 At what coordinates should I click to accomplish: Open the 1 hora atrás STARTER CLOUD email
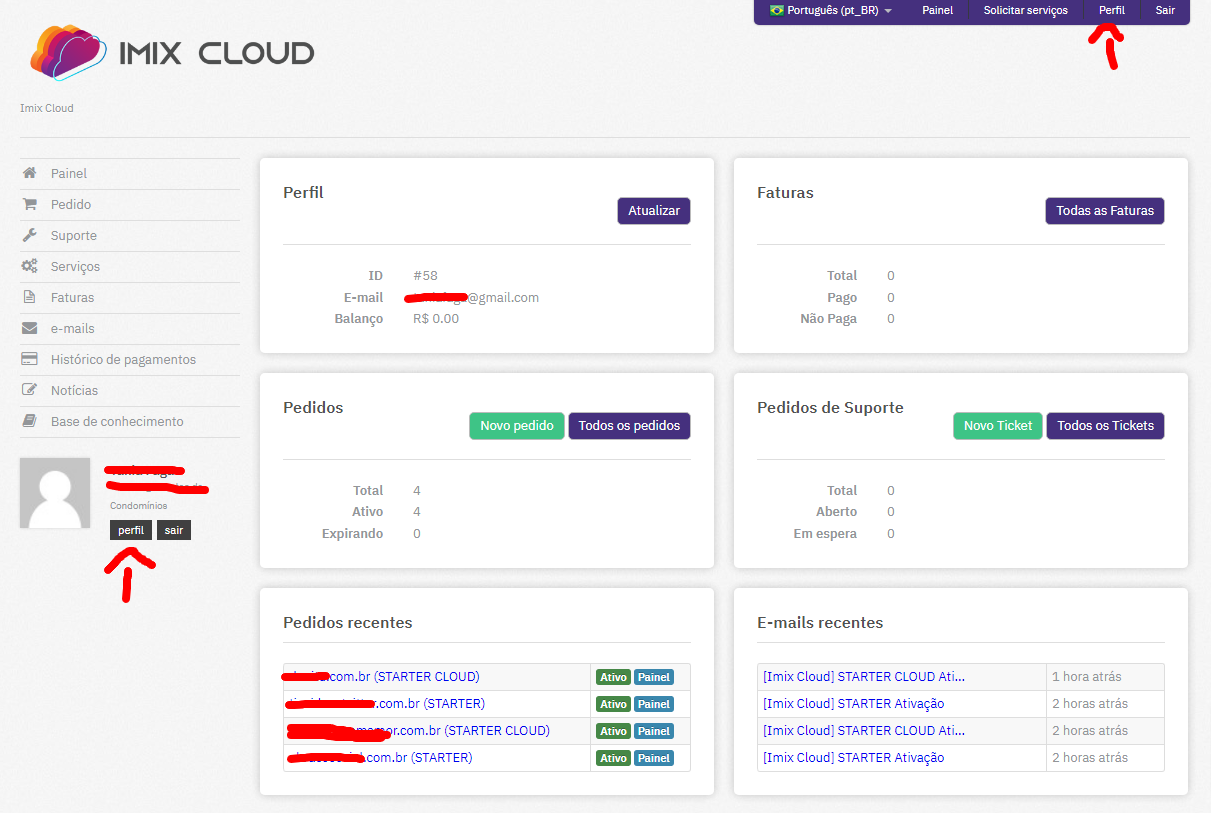point(864,677)
